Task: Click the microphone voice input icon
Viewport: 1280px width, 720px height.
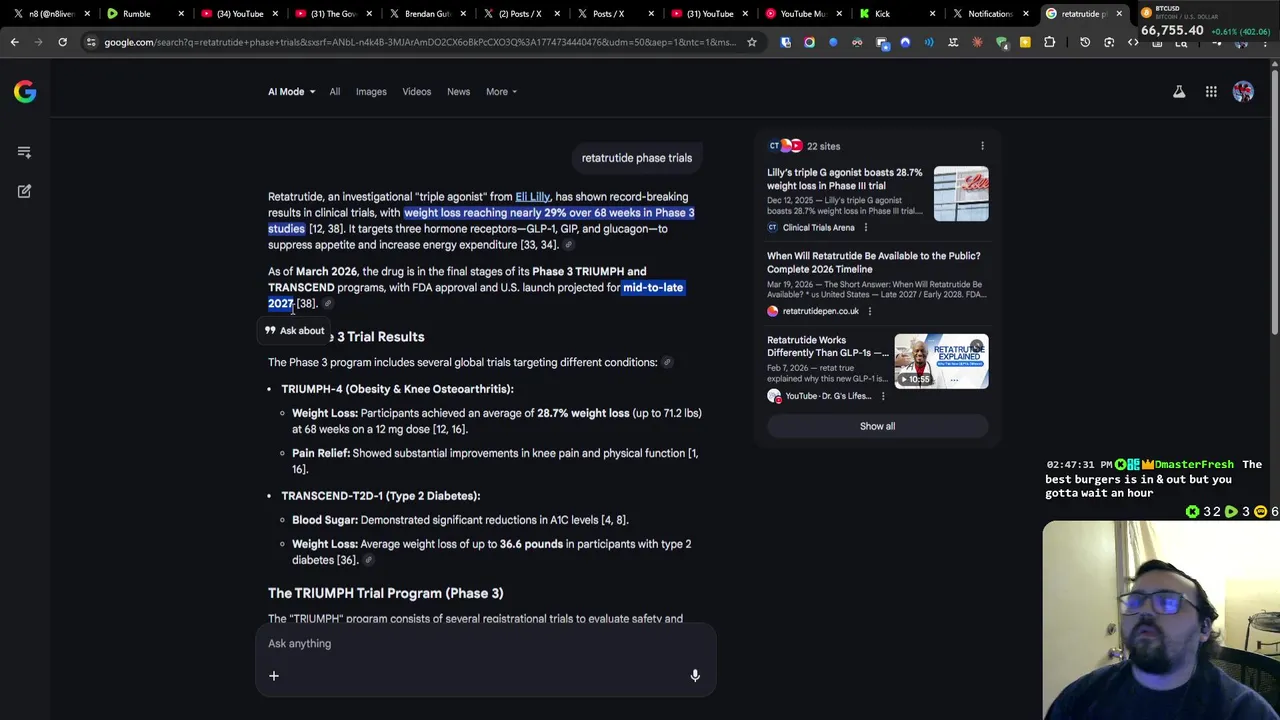Action: (x=695, y=676)
